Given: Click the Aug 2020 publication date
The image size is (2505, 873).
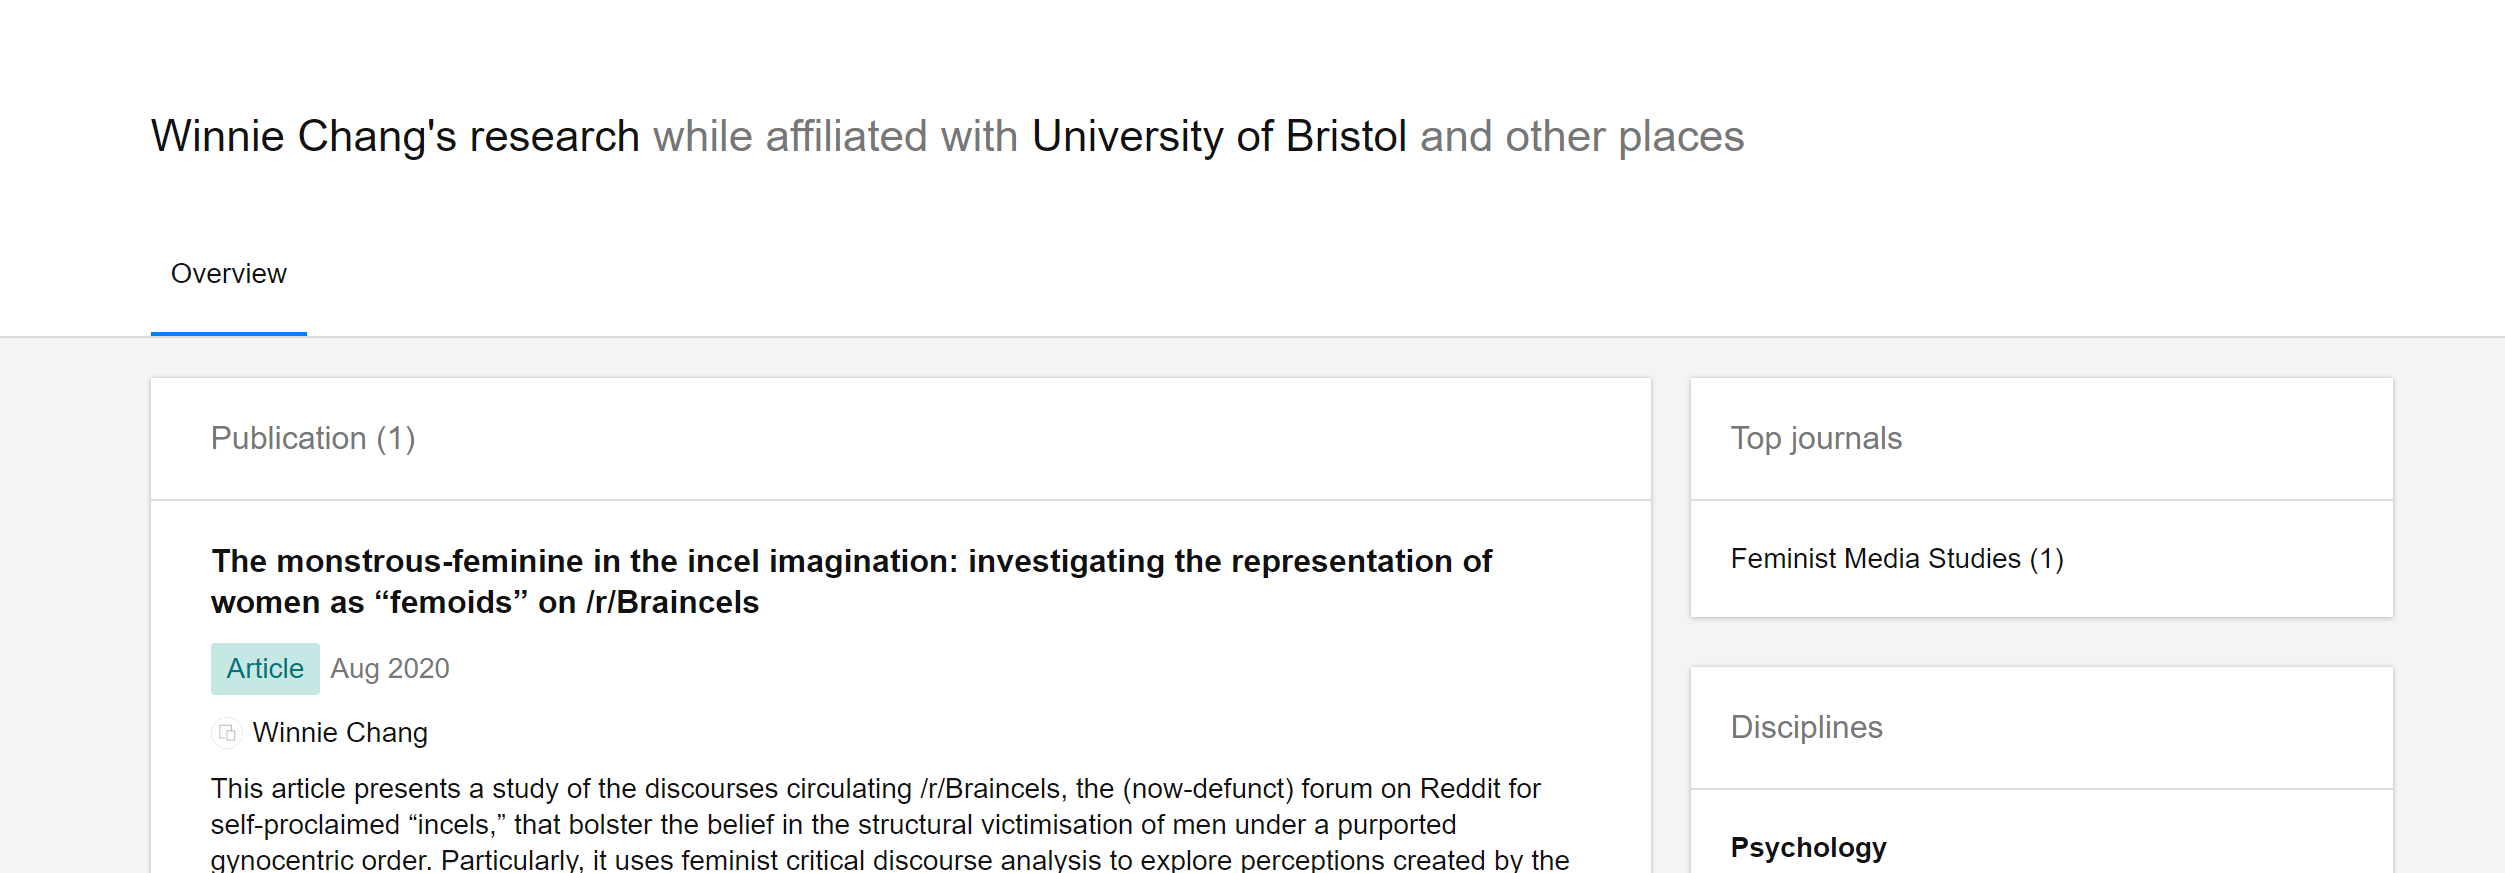Looking at the screenshot, I should 390,669.
